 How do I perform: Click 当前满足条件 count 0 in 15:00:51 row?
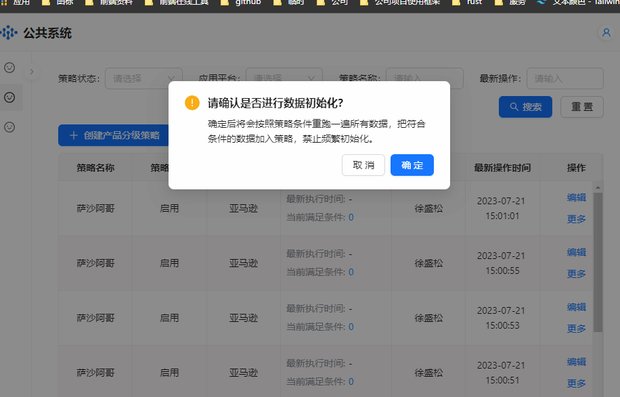pos(351,382)
